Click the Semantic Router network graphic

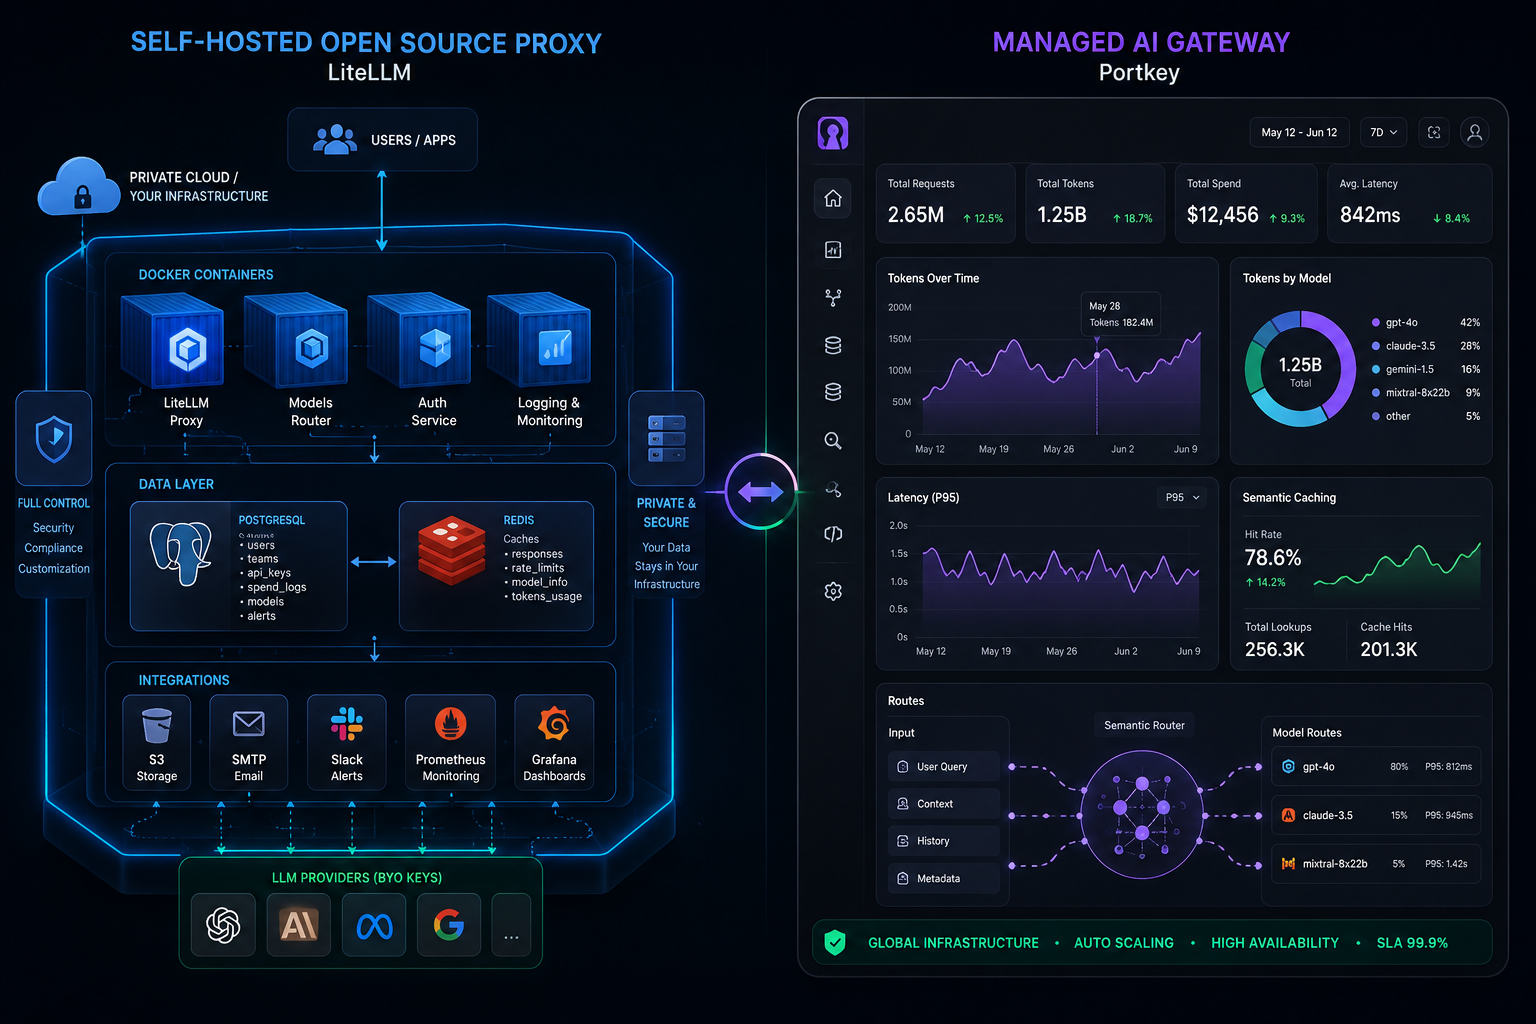tap(1142, 814)
